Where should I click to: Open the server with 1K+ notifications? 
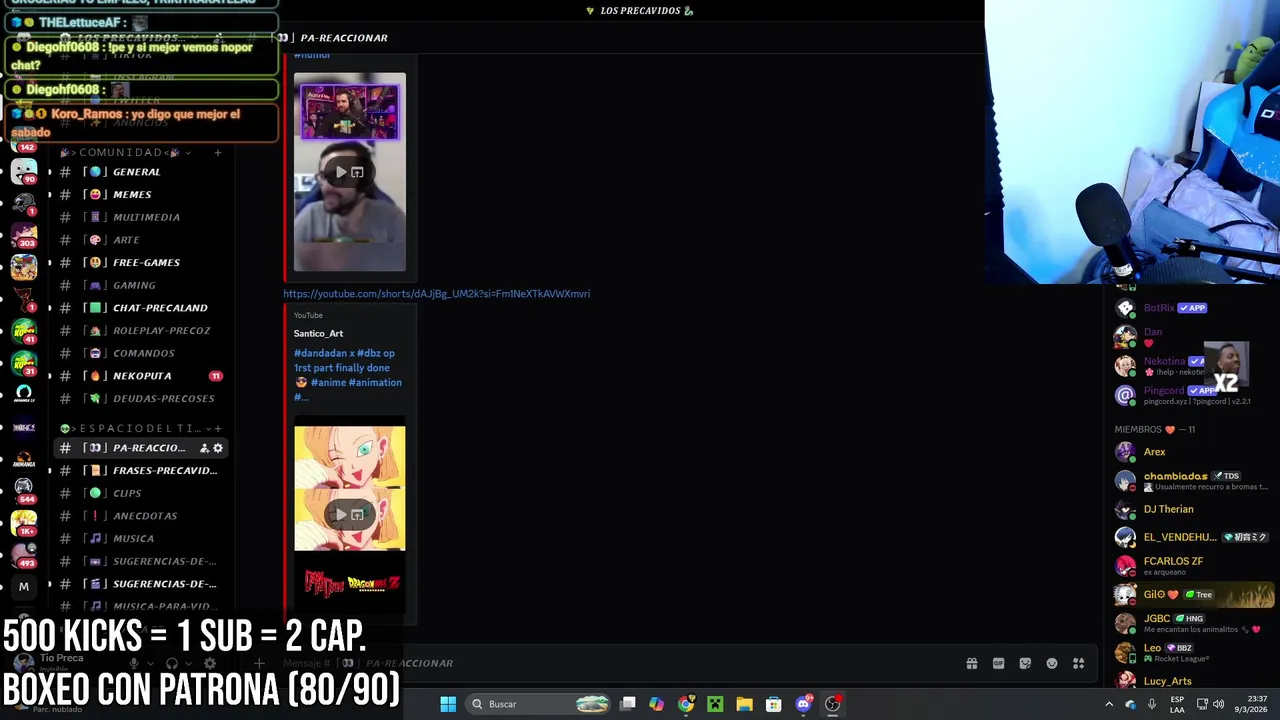tap(24, 522)
